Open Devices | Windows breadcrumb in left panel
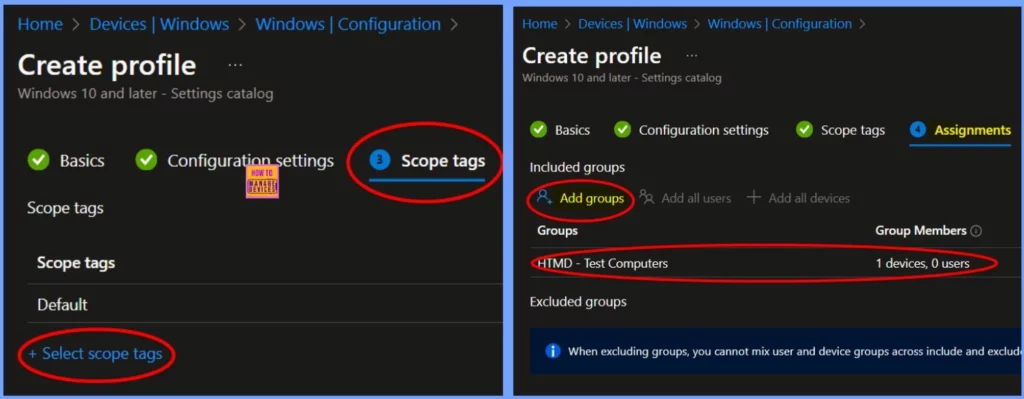This screenshot has width=1024, height=399. click(x=159, y=24)
